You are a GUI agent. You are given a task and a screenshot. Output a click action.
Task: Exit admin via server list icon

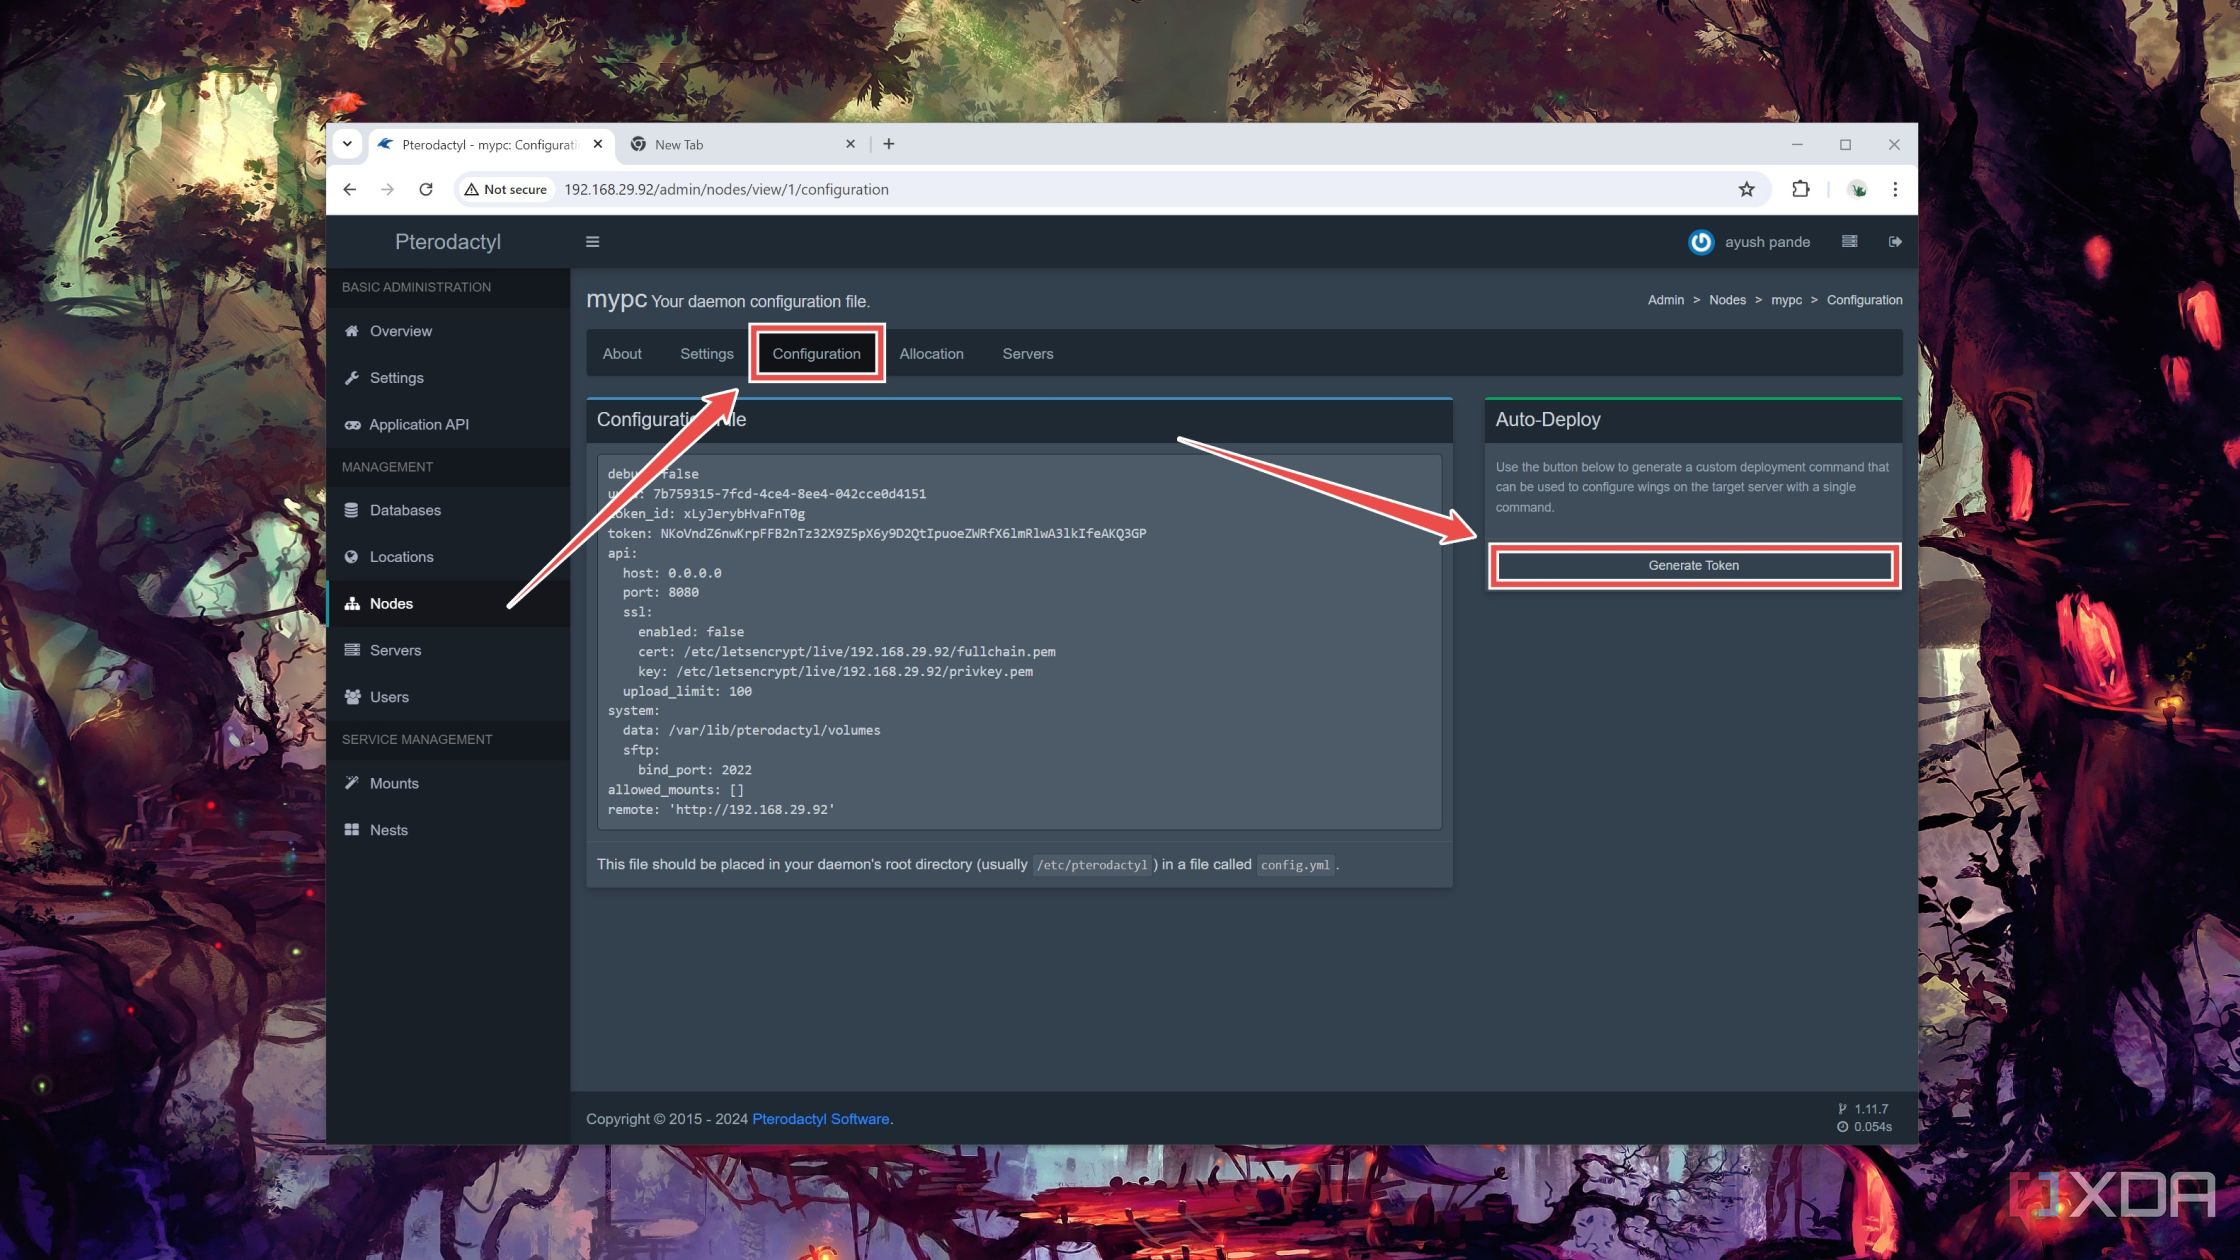1849,242
